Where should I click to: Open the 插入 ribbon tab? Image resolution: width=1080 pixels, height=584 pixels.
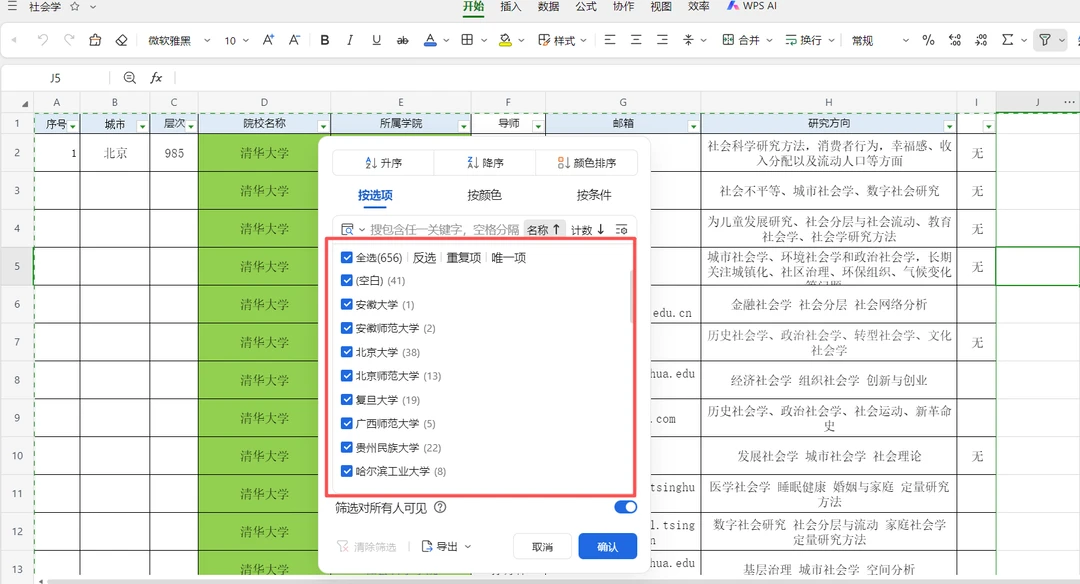(511, 7)
